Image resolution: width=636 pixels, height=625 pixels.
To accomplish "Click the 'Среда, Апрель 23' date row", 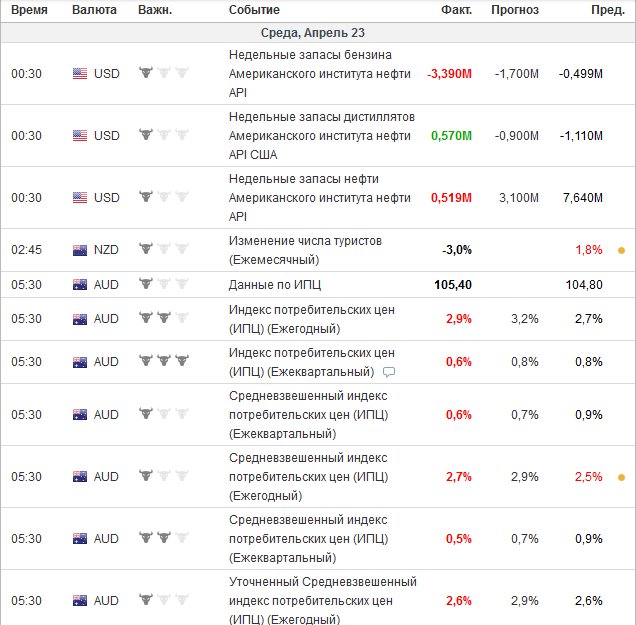I will (318, 31).
